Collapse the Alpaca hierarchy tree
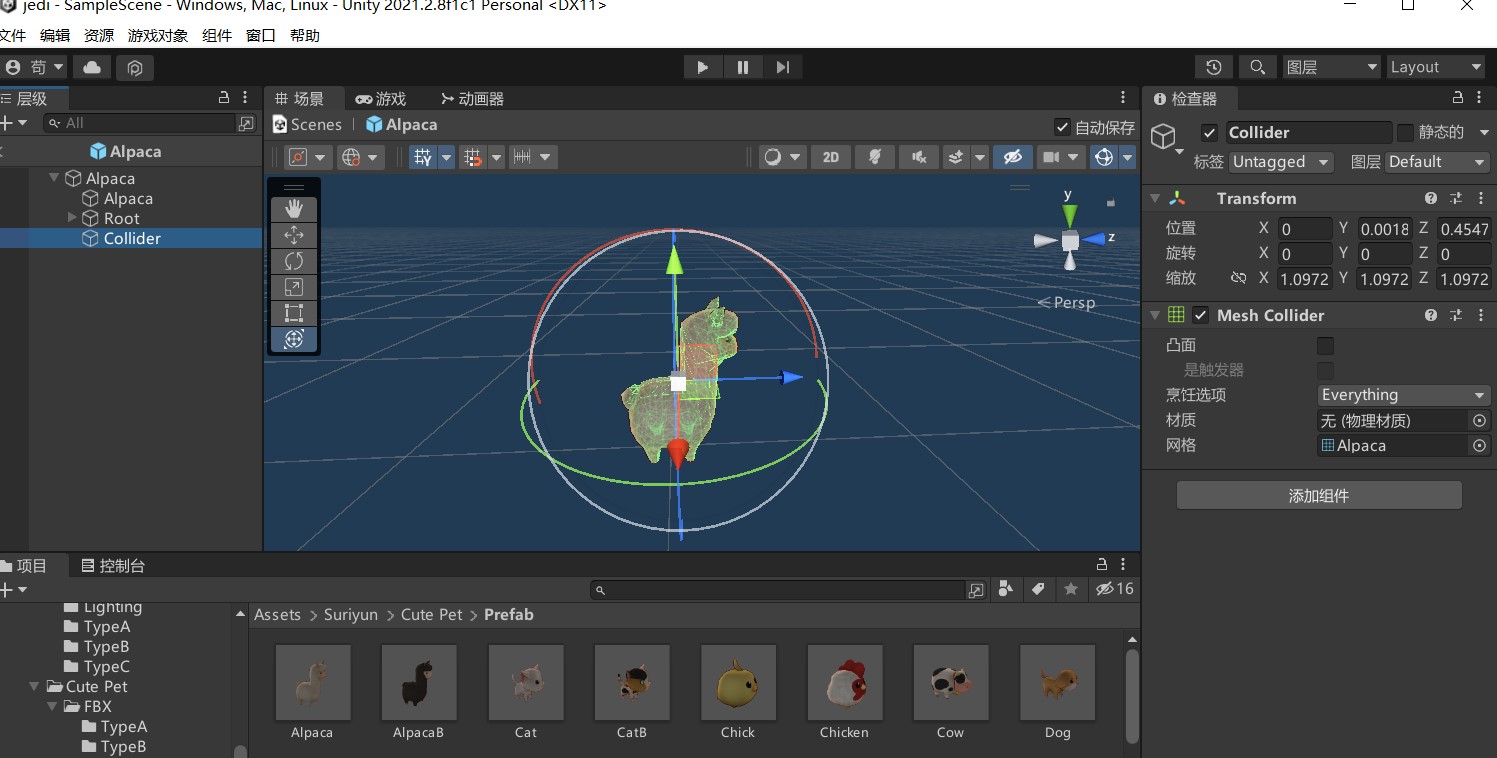The height and width of the screenshot is (758, 1497). click(54, 178)
